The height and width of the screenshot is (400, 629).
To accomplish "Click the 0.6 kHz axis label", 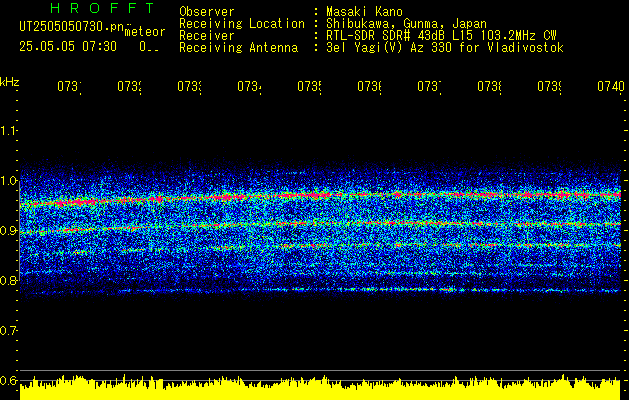I will (x=8, y=380).
